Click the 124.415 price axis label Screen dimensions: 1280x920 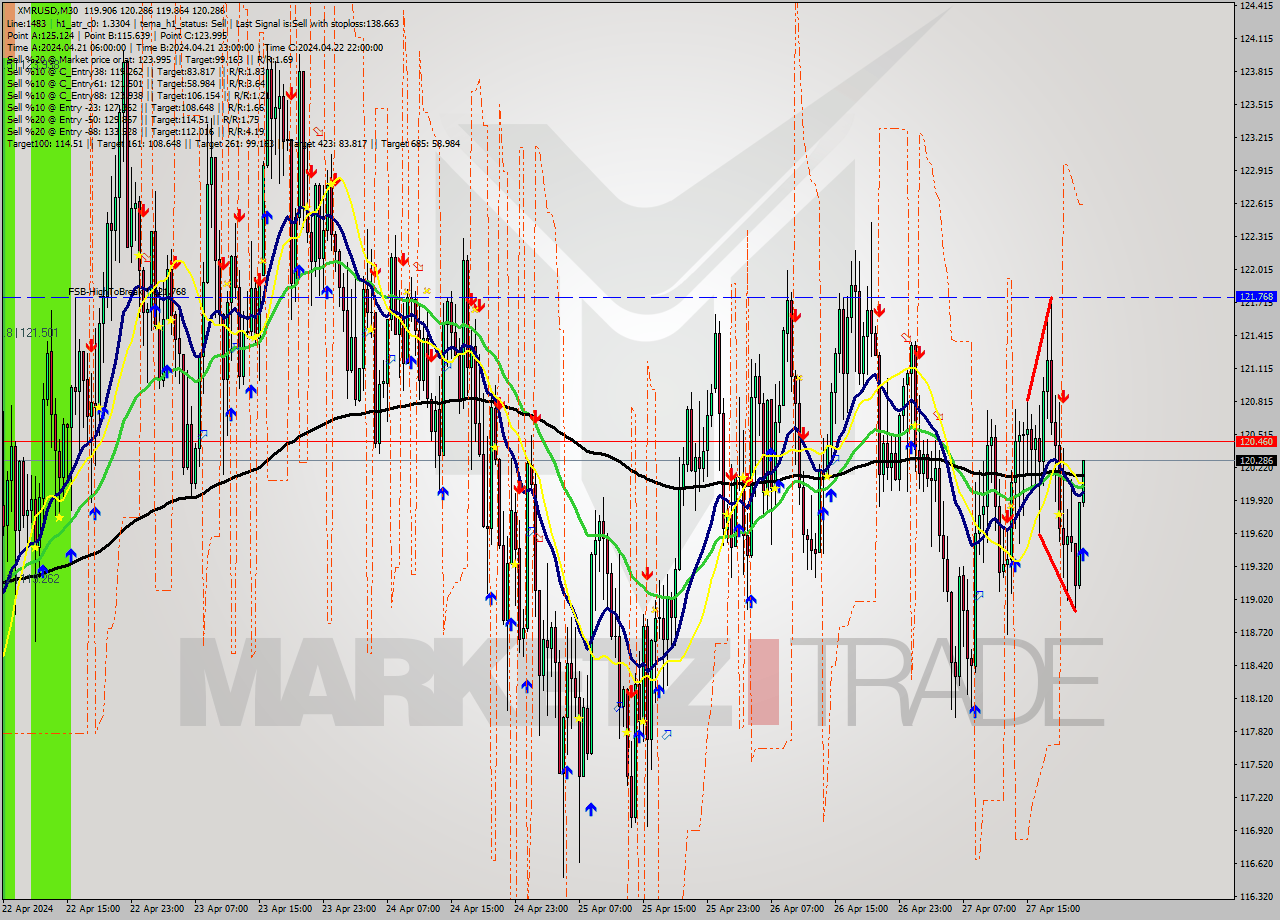click(1256, 6)
